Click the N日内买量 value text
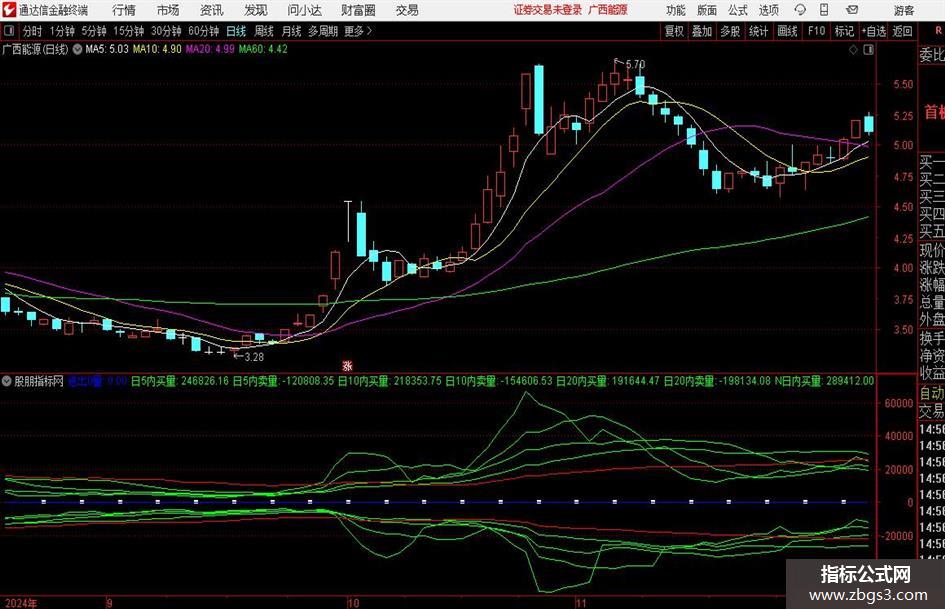Screen dimensions: 945x609 tap(824, 381)
